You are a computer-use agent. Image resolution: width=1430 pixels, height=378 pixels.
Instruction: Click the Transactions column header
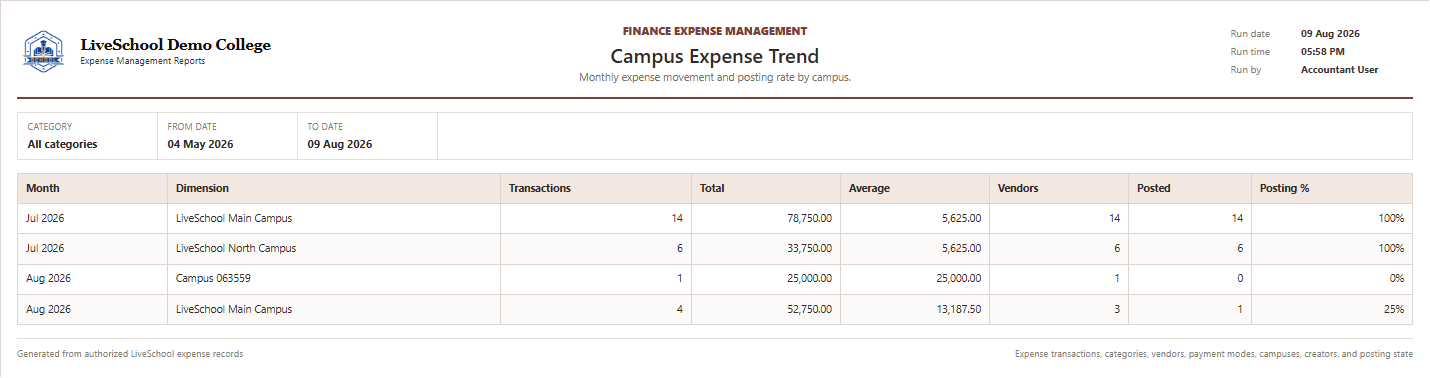pyautogui.click(x=596, y=188)
